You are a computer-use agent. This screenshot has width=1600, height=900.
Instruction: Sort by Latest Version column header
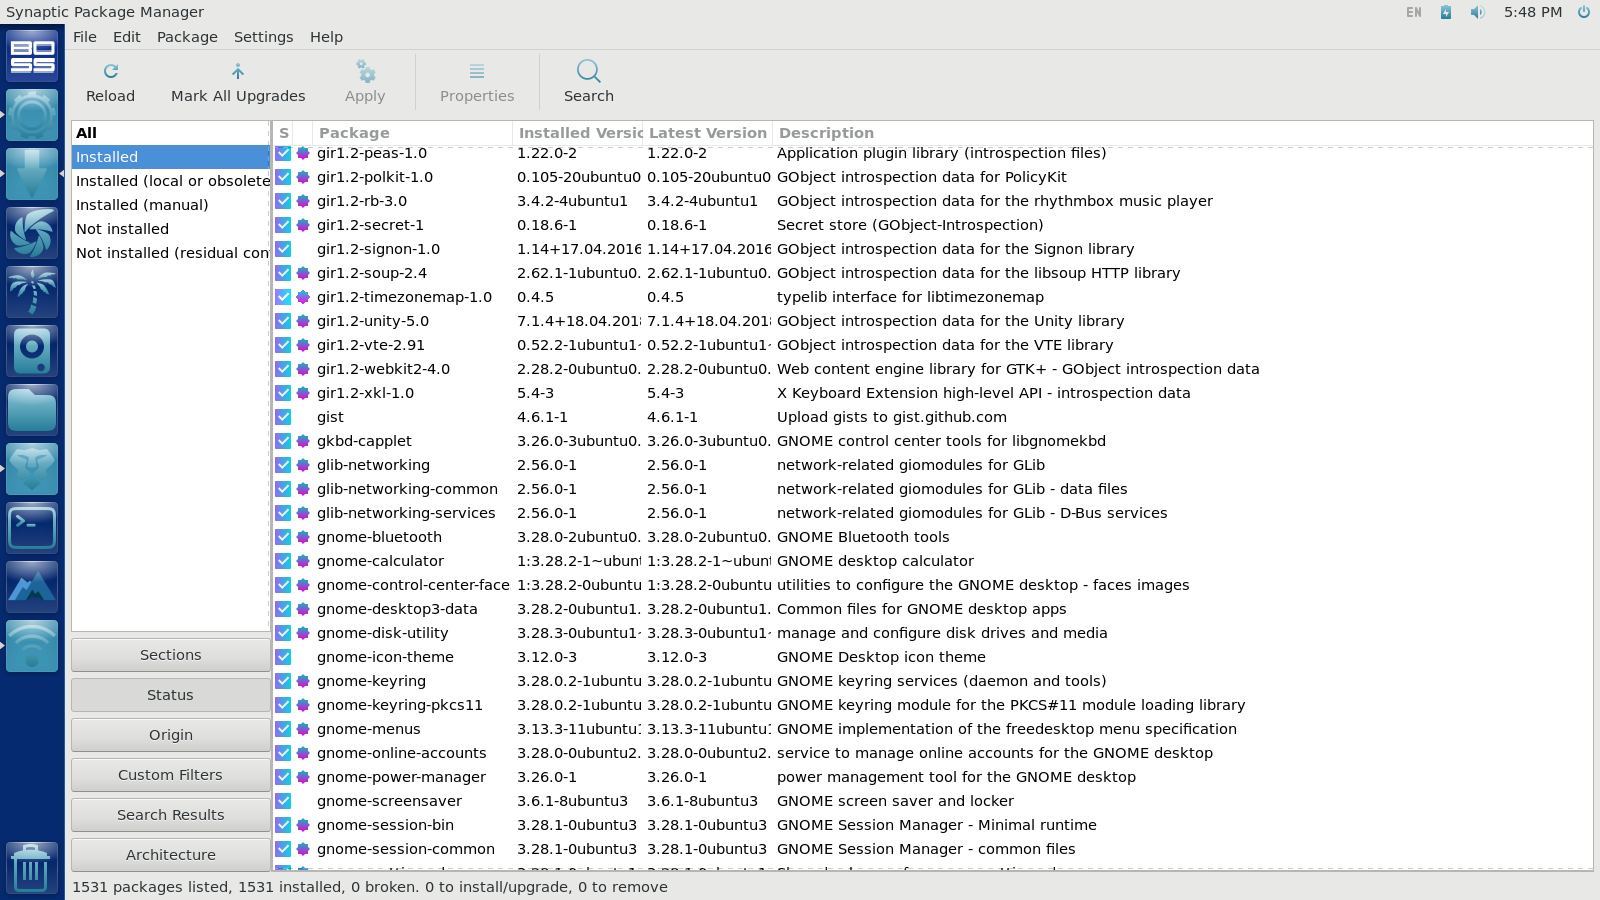708,133
